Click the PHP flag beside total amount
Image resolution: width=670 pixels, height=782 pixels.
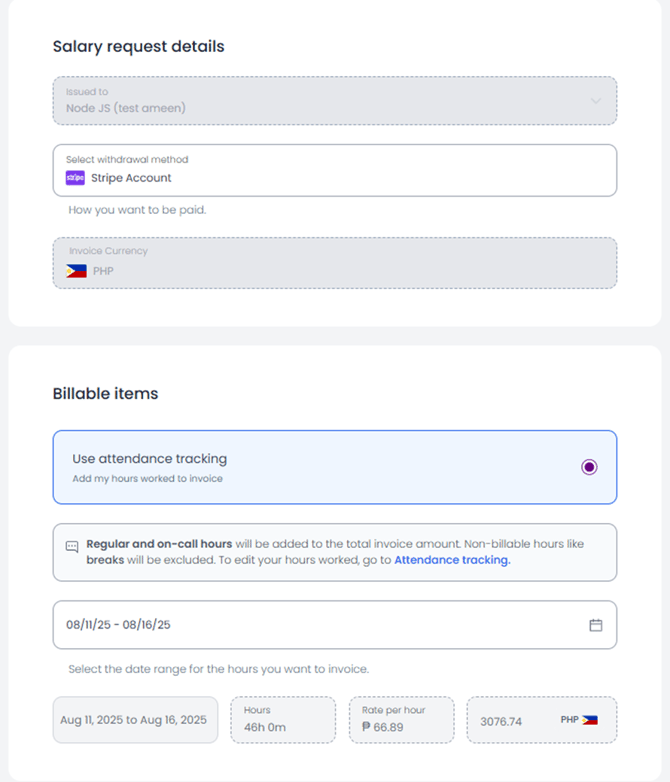point(590,720)
